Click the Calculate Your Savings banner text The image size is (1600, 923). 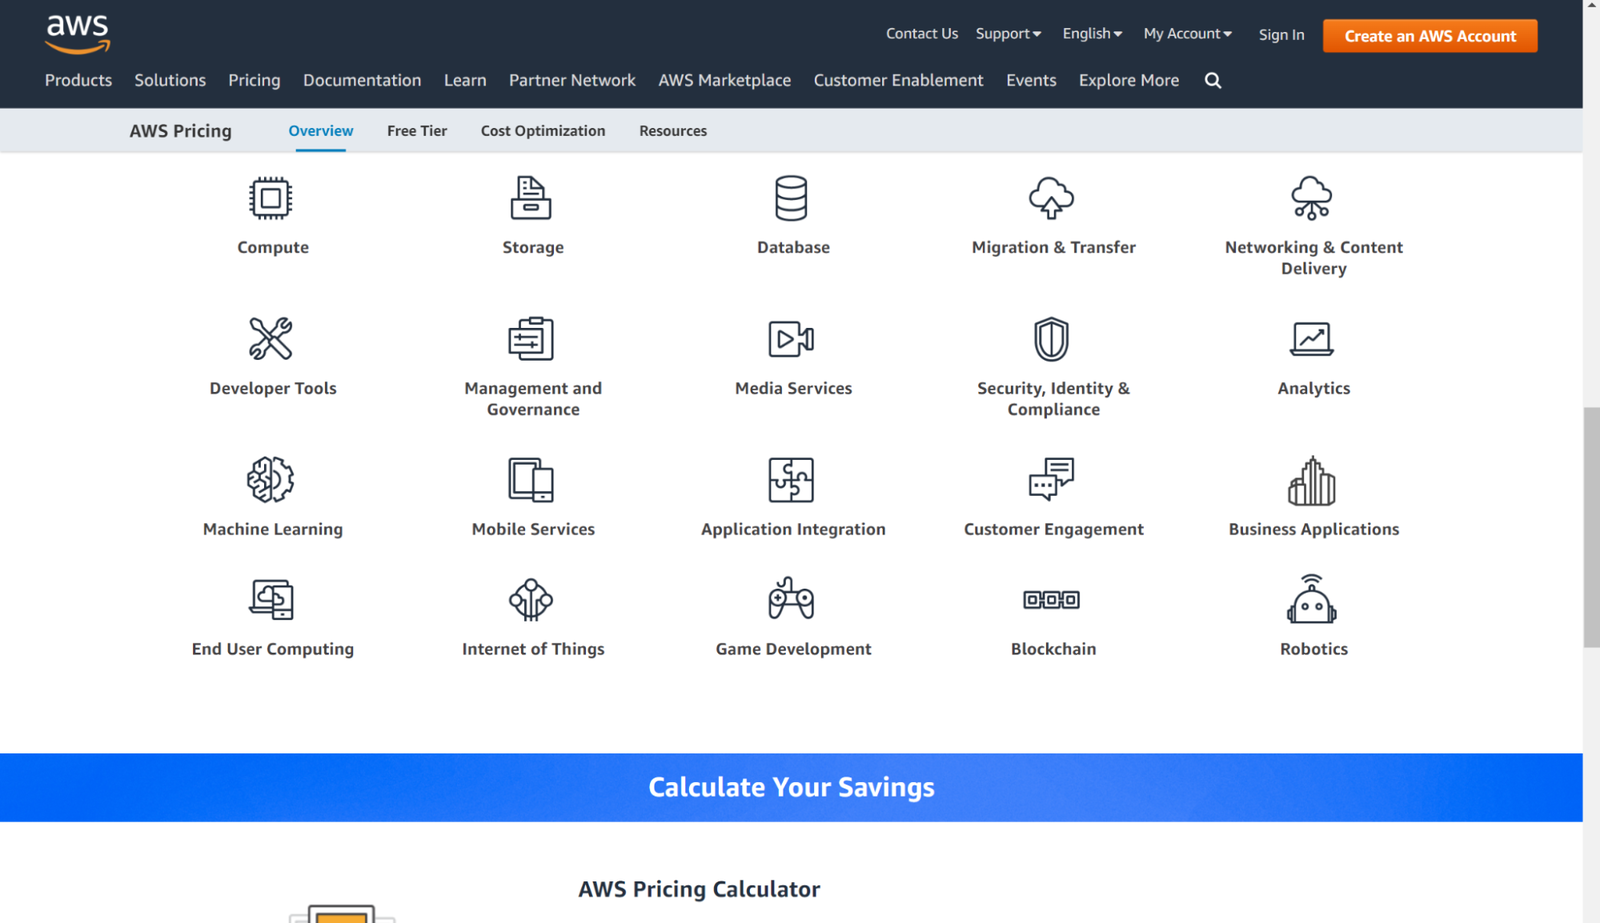pyautogui.click(x=791, y=788)
